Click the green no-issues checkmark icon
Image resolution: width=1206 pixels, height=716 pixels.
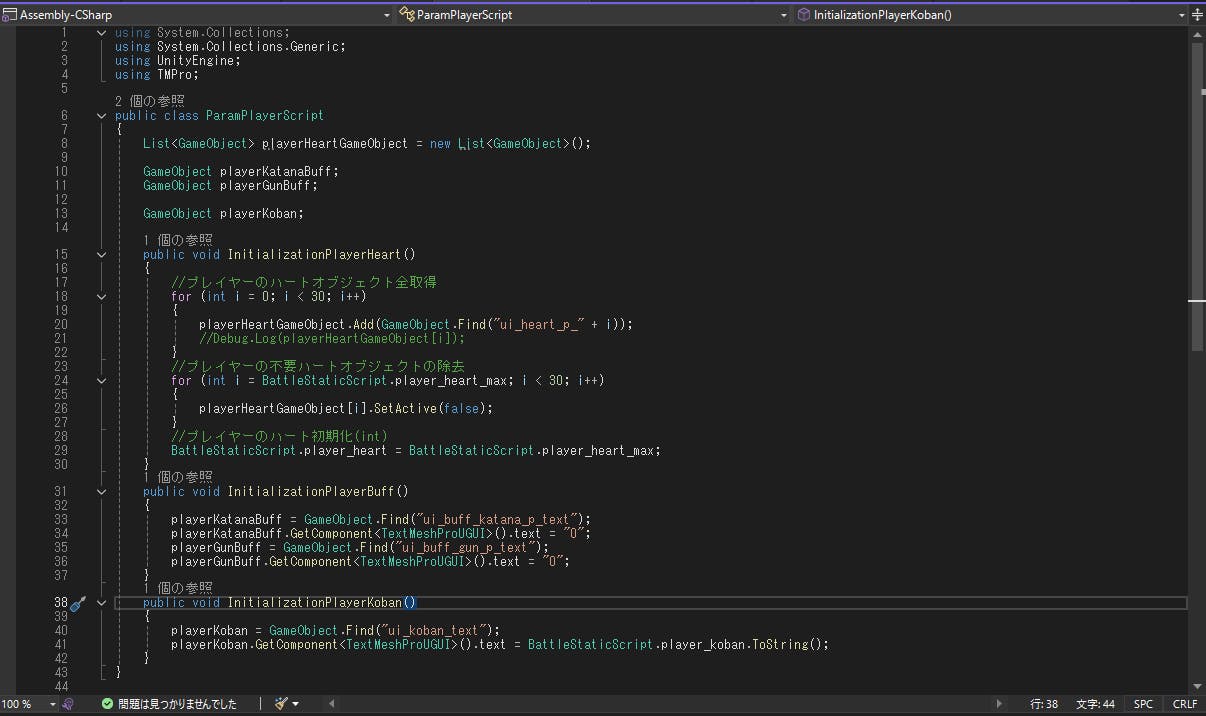click(107, 704)
